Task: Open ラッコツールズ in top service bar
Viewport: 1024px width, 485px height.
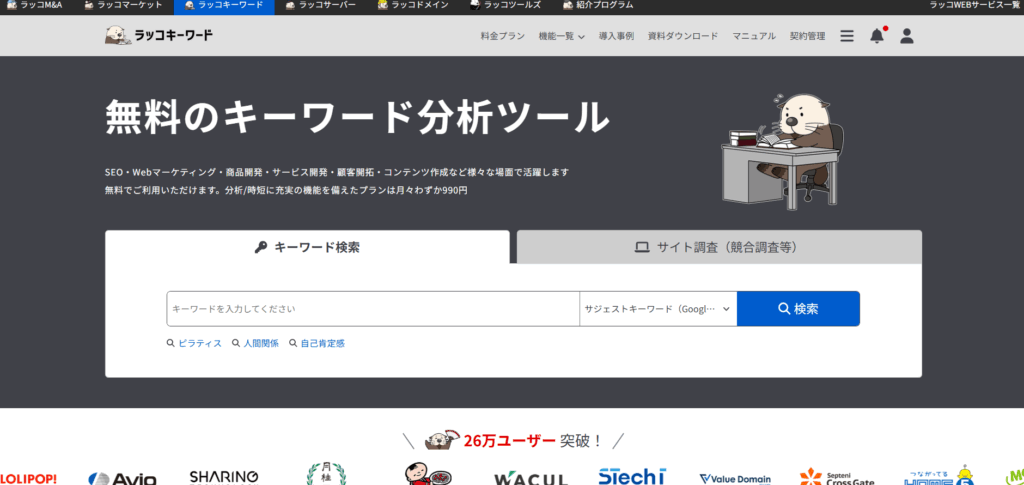Action: coord(505,5)
